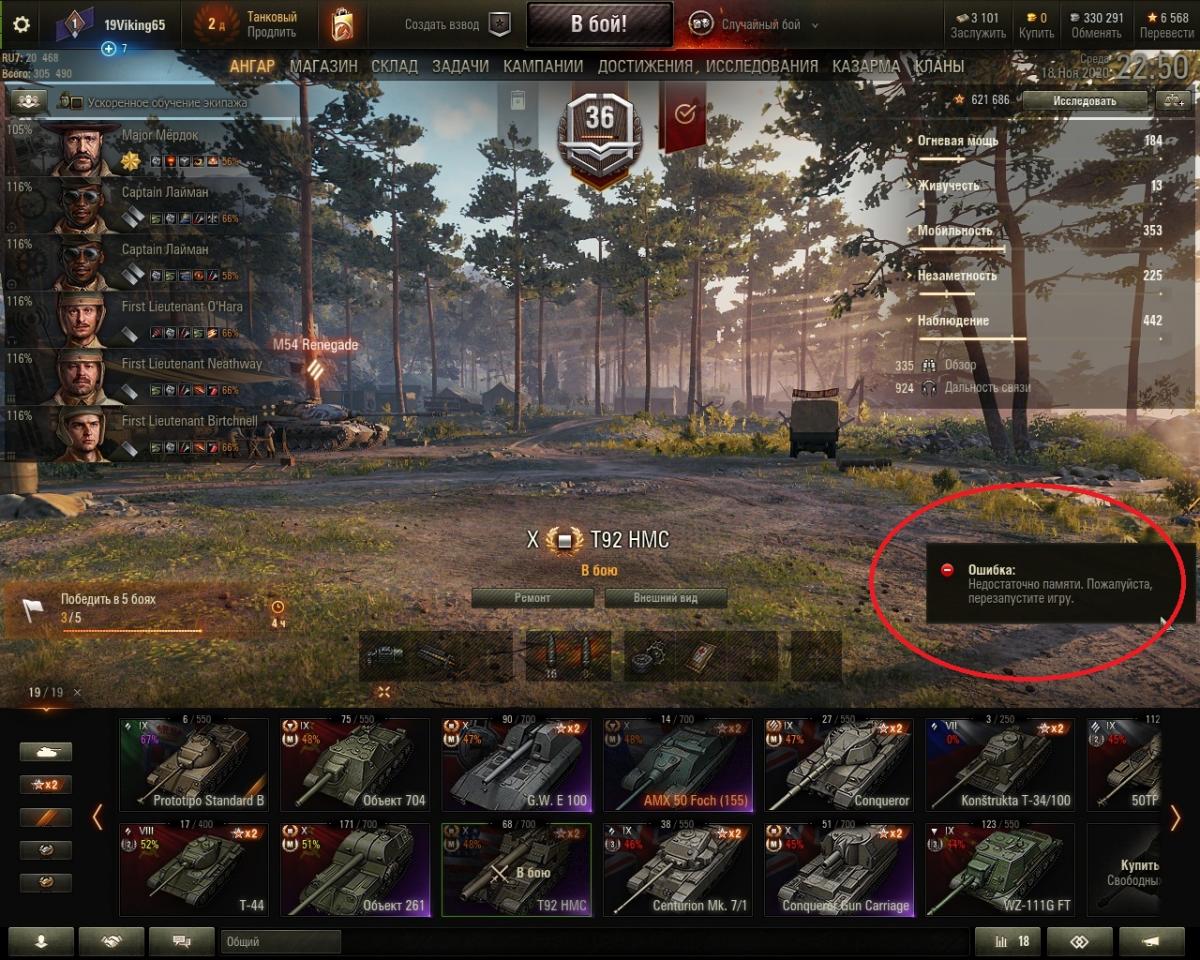Viewport: 1200px width, 960px height.
Task: Open the contacts handshake button
Action: click(111, 941)
